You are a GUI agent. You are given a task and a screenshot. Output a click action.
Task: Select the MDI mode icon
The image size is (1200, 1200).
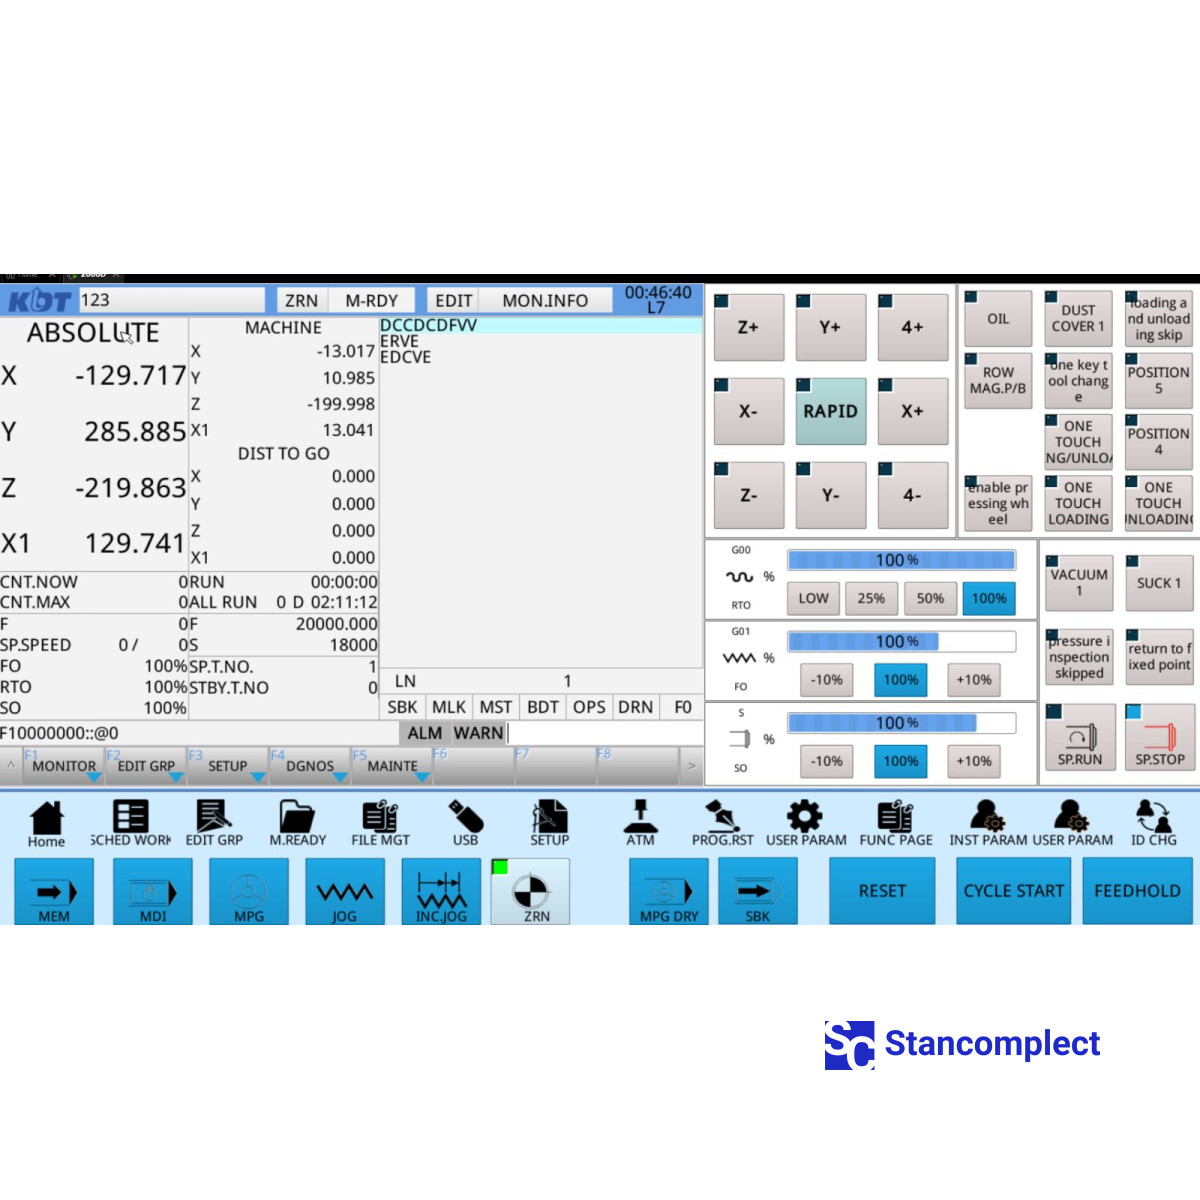(x=152, y=892)
